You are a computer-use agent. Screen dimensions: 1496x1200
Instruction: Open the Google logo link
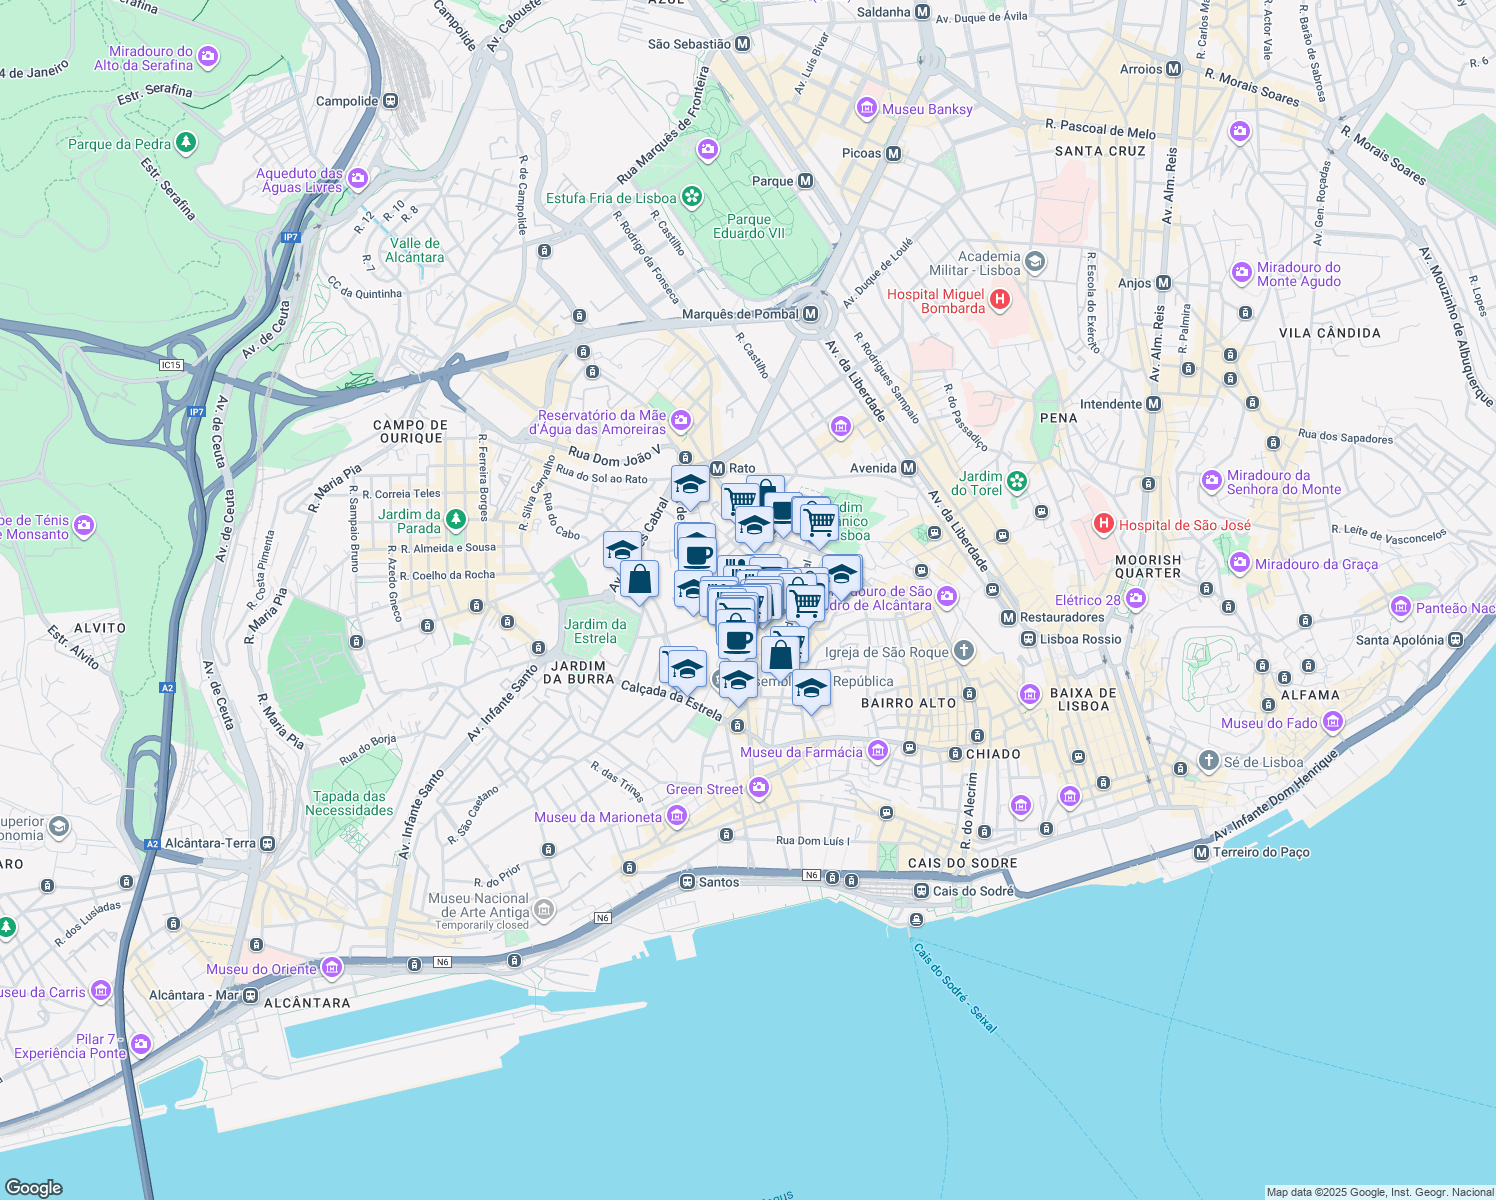pos(33,1187)
